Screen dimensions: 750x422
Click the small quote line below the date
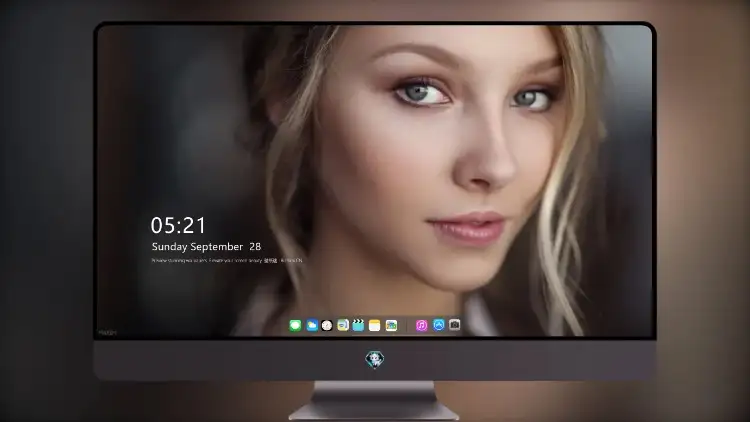coord(227,261)
